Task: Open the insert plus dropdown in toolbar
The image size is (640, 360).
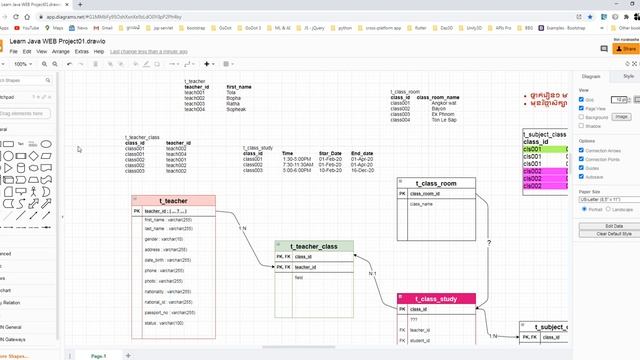Action: coord(209,64)
